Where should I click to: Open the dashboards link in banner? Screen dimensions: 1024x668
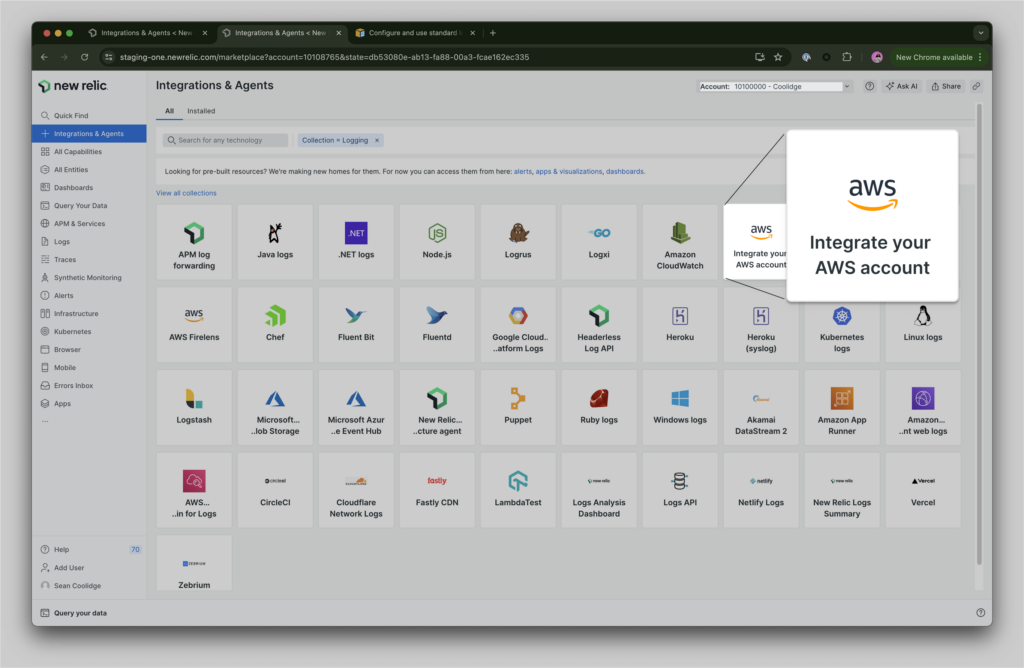(x=624, y=172)
